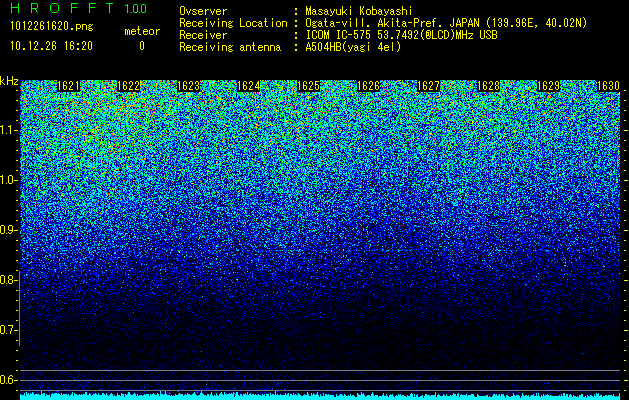Screen dimensions: 629x400
Task: Click the 1.0 frequency axis label
Action: point(8,181)
